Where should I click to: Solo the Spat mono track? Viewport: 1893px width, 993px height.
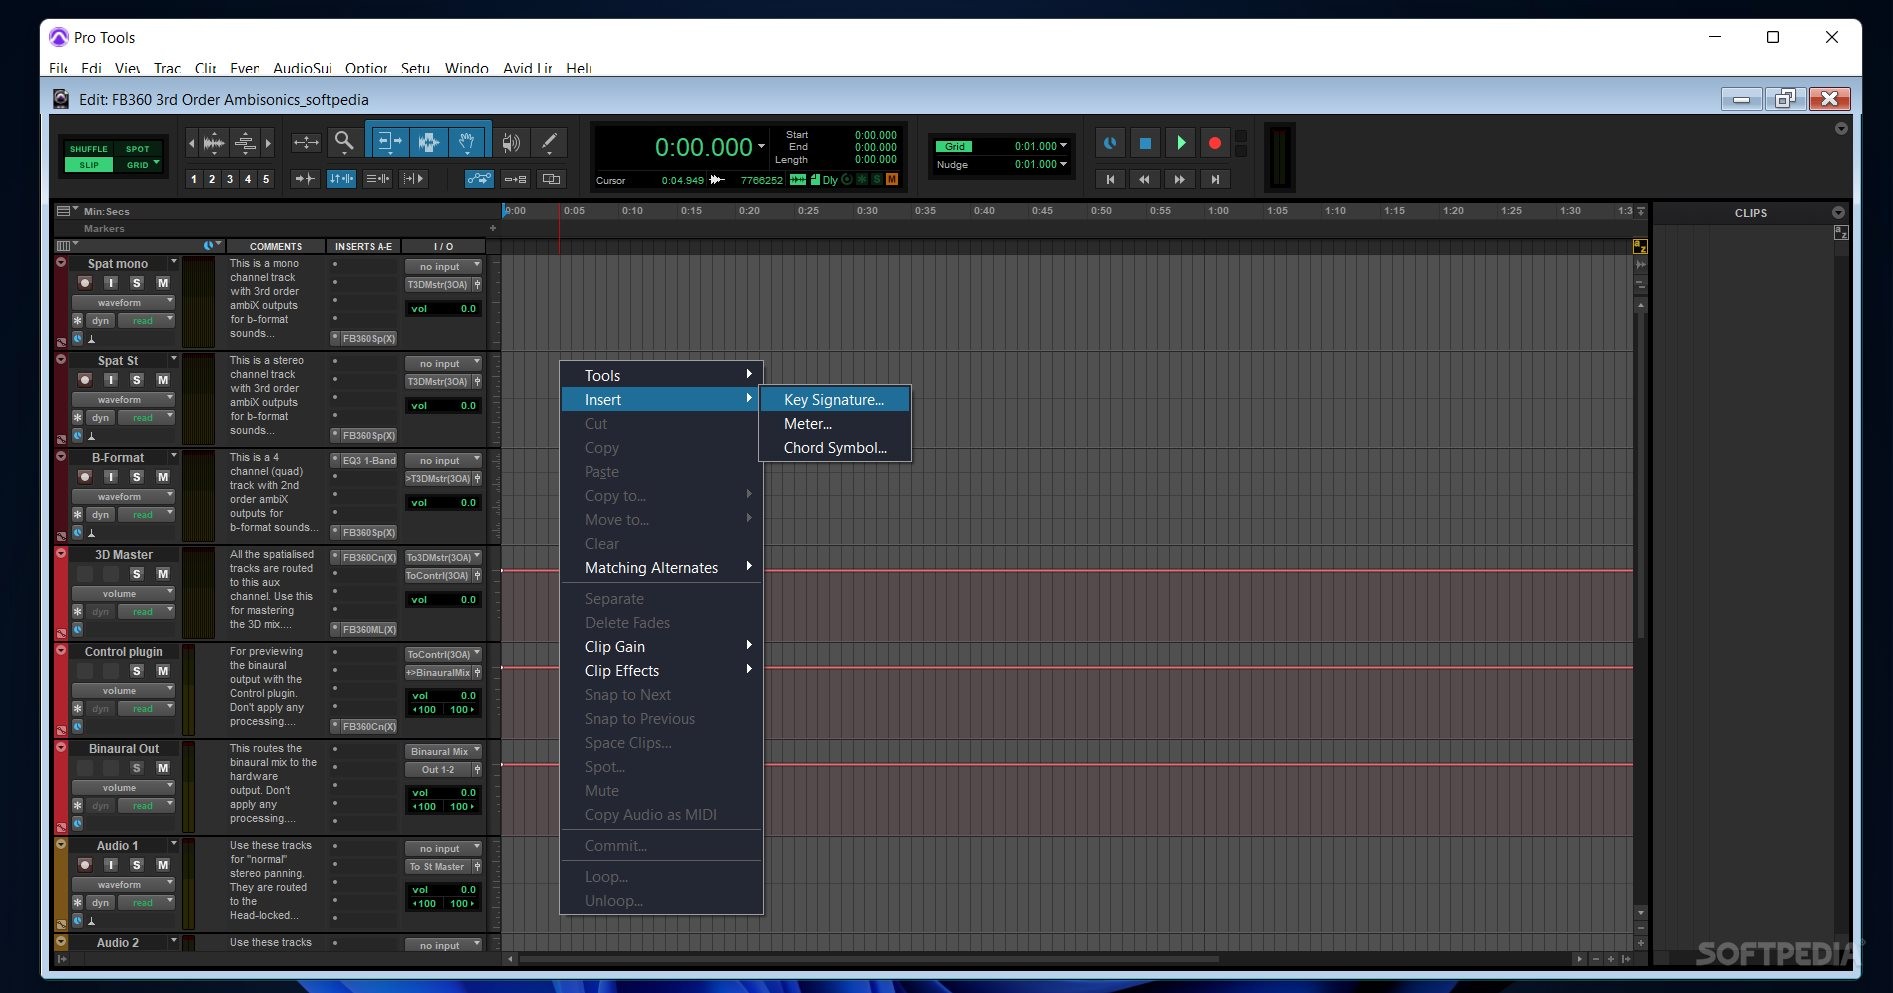coord(137,283)
